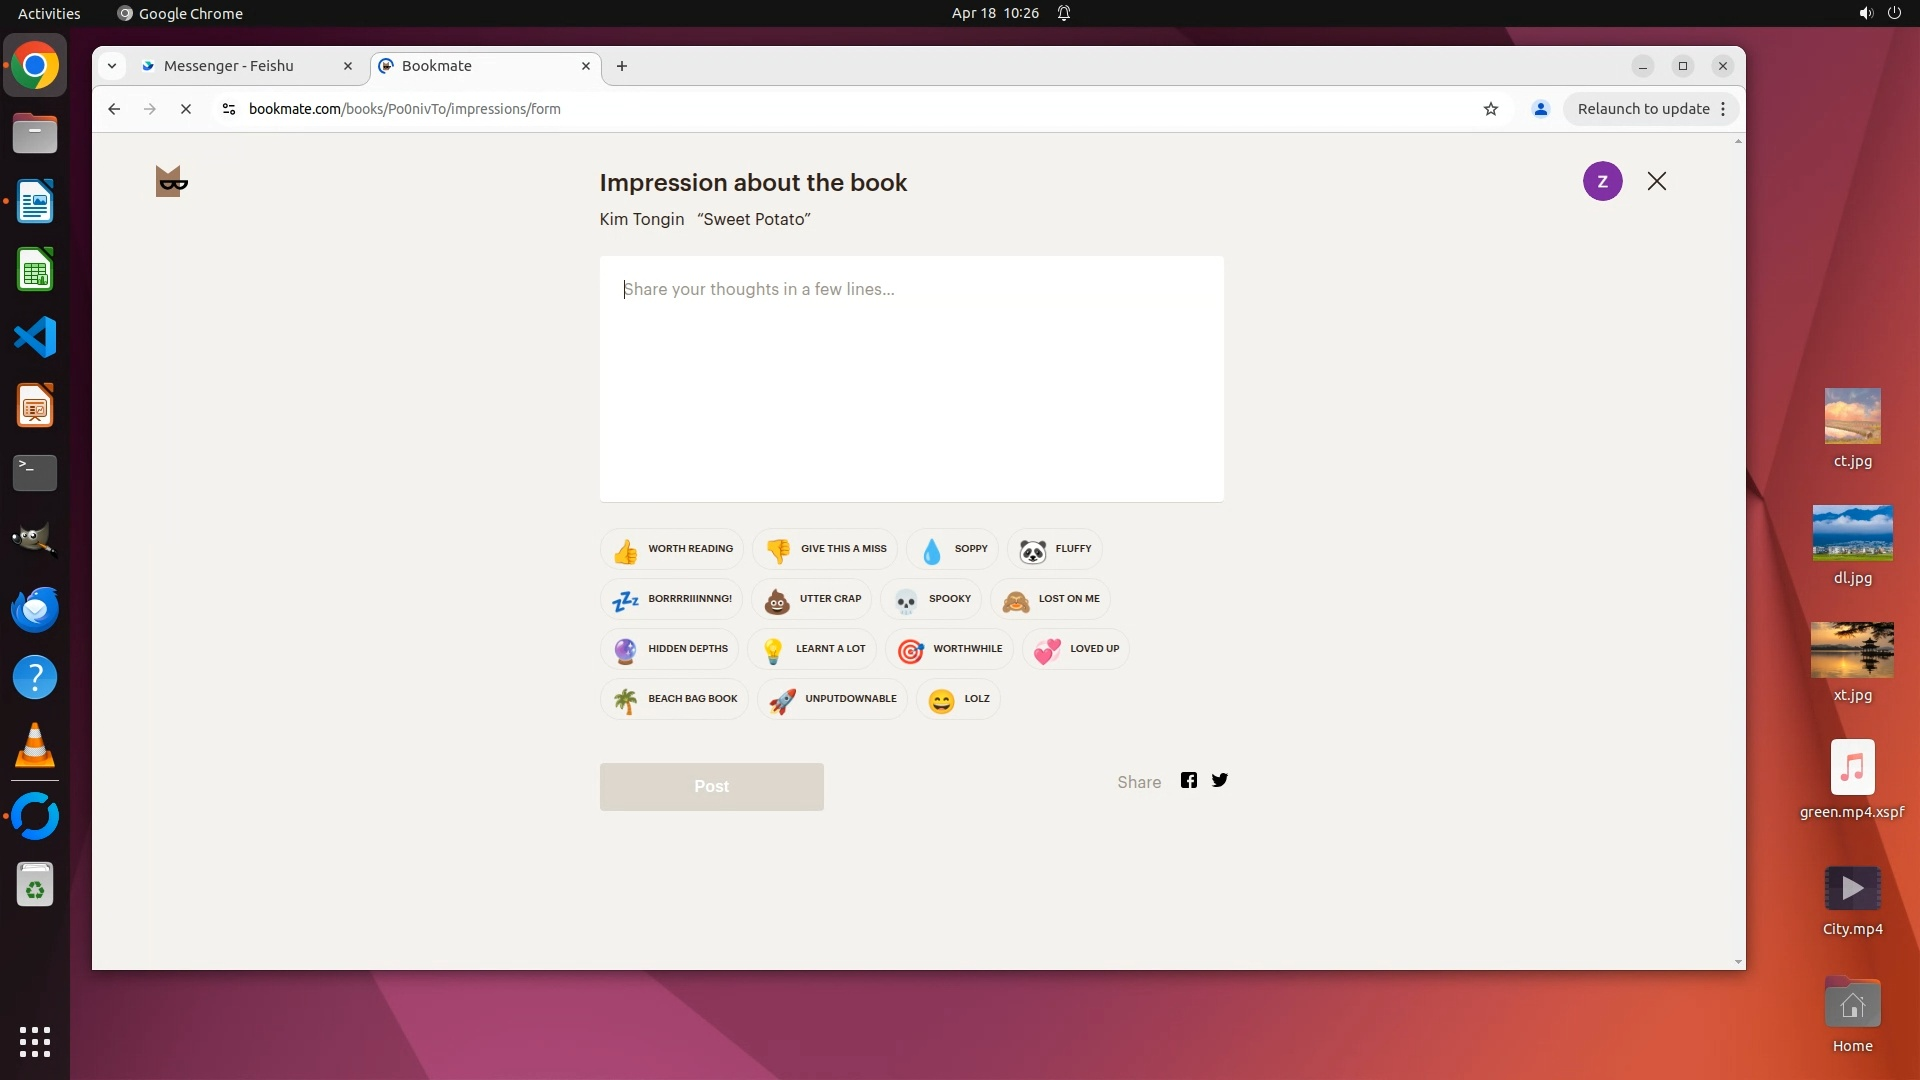Open Chrome profile icon
Viewport: 1920px width, 1080px height.
click(x=1540, y=109)
